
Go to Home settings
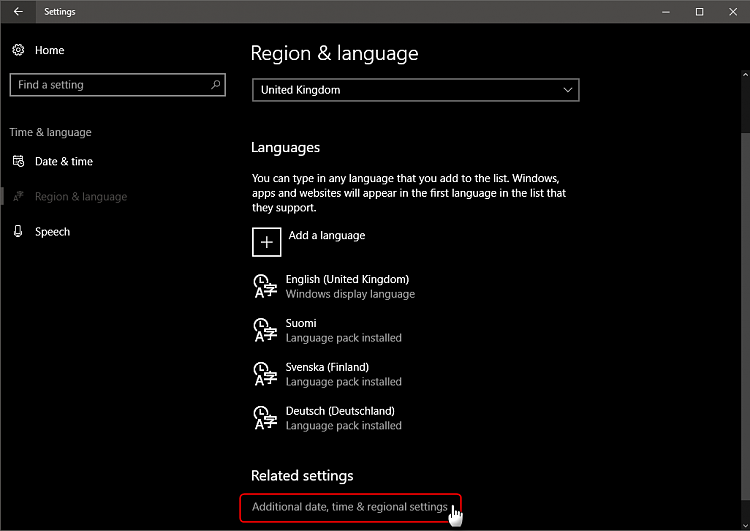click(49, 50)
